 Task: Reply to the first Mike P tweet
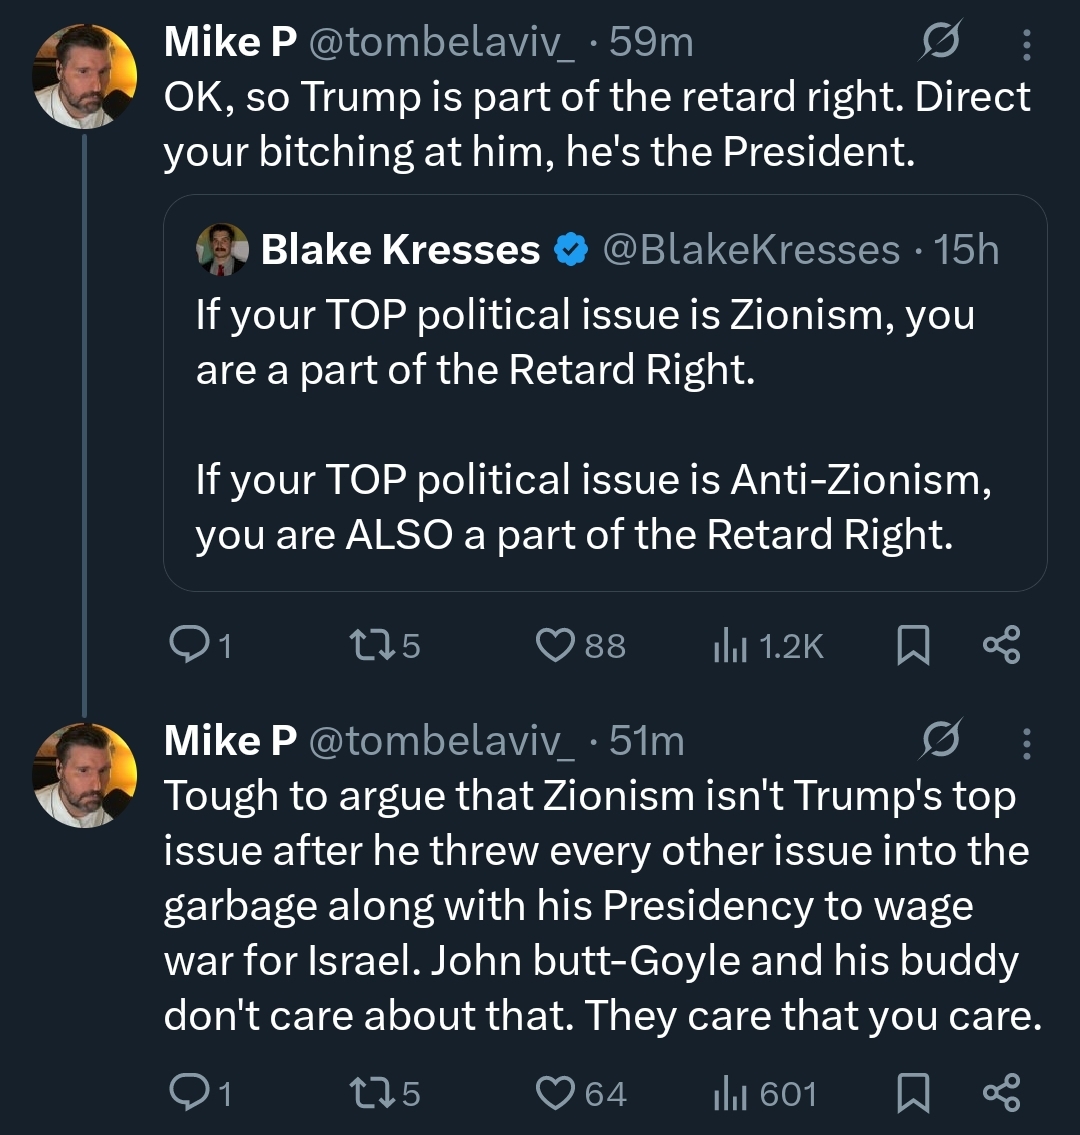[186, 646]
